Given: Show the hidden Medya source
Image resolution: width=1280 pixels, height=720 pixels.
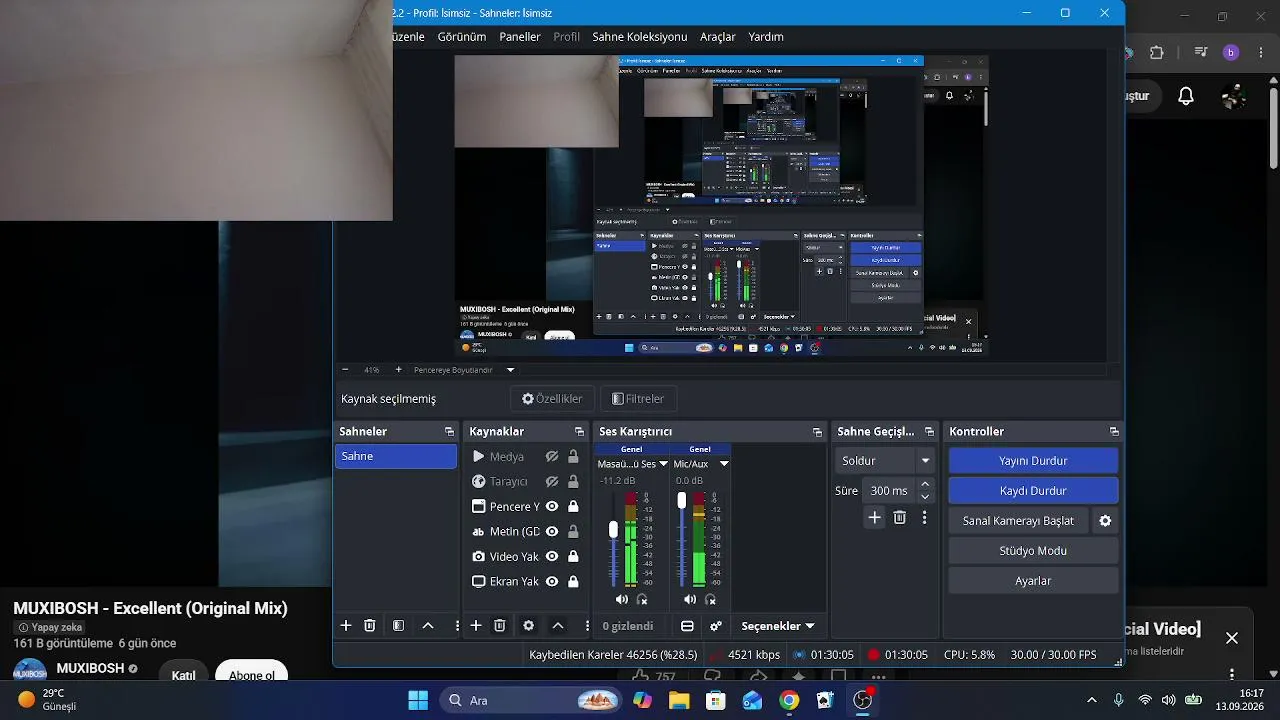Looking at the screenshot, I should tap(552, 456).
